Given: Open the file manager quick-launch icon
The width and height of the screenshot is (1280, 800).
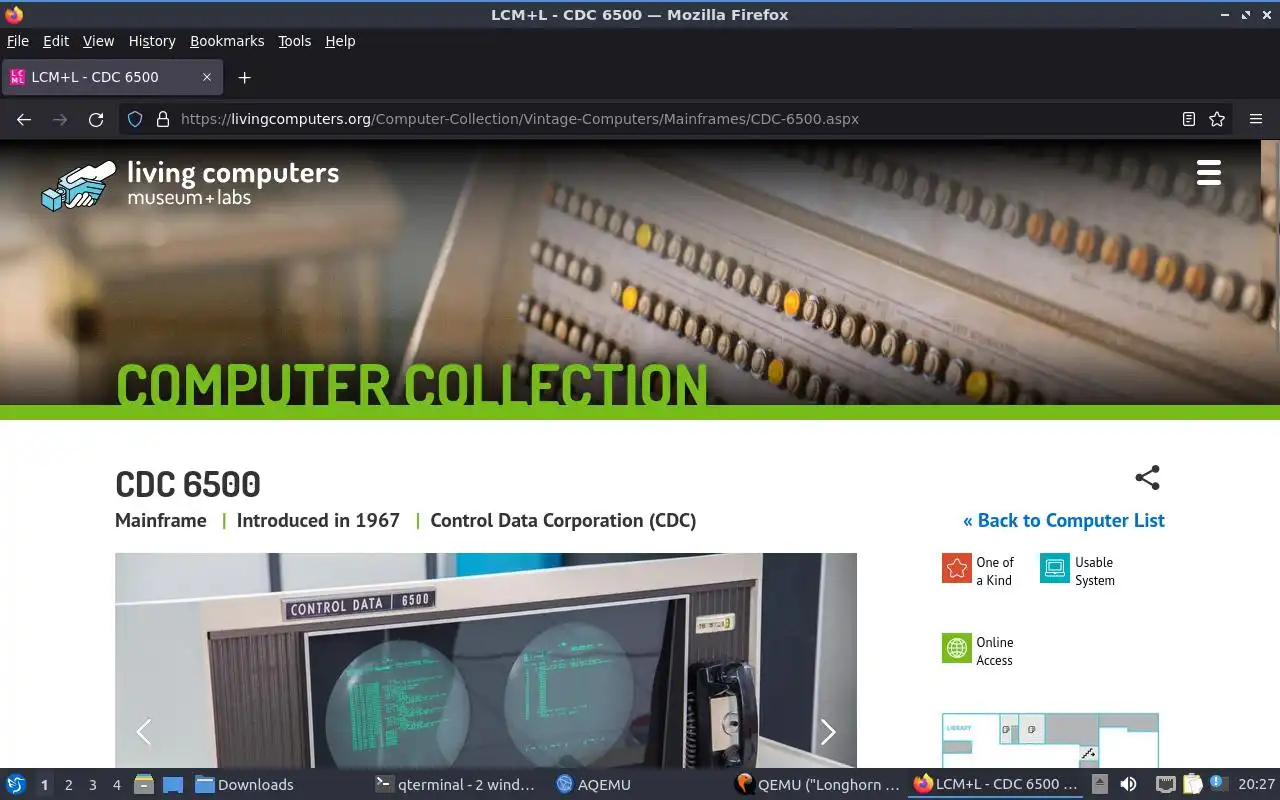Looking at the screenshot, I should 144,784.
